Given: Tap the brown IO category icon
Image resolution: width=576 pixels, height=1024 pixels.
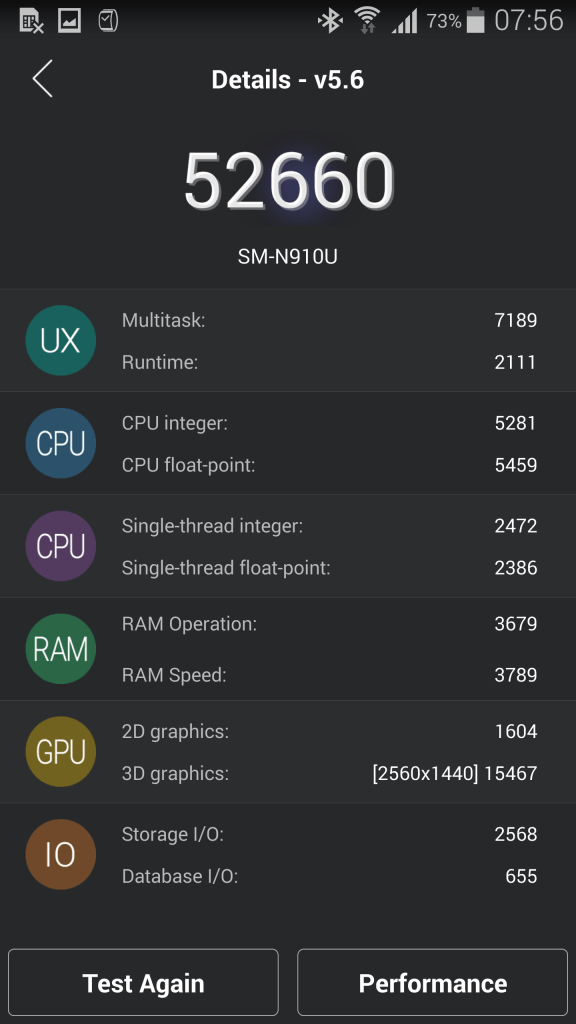Looking at the screenshot, I should (60, 855).
